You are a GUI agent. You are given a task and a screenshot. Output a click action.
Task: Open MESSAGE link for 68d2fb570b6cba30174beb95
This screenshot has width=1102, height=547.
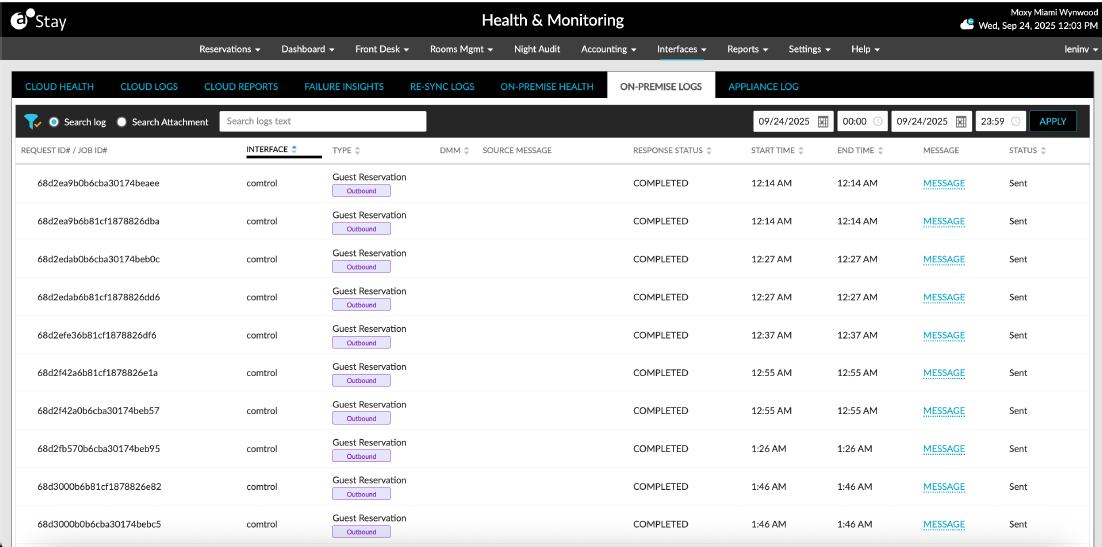click(x=944, y=449)
